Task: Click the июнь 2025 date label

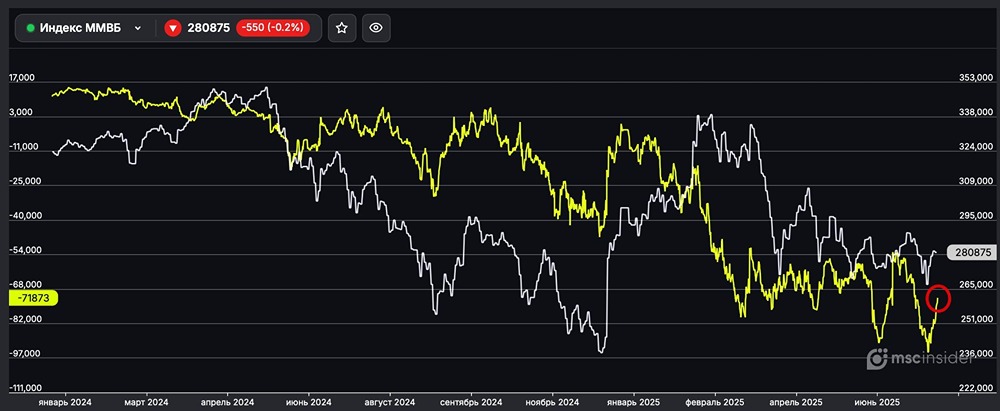Action: pos(877,402)
